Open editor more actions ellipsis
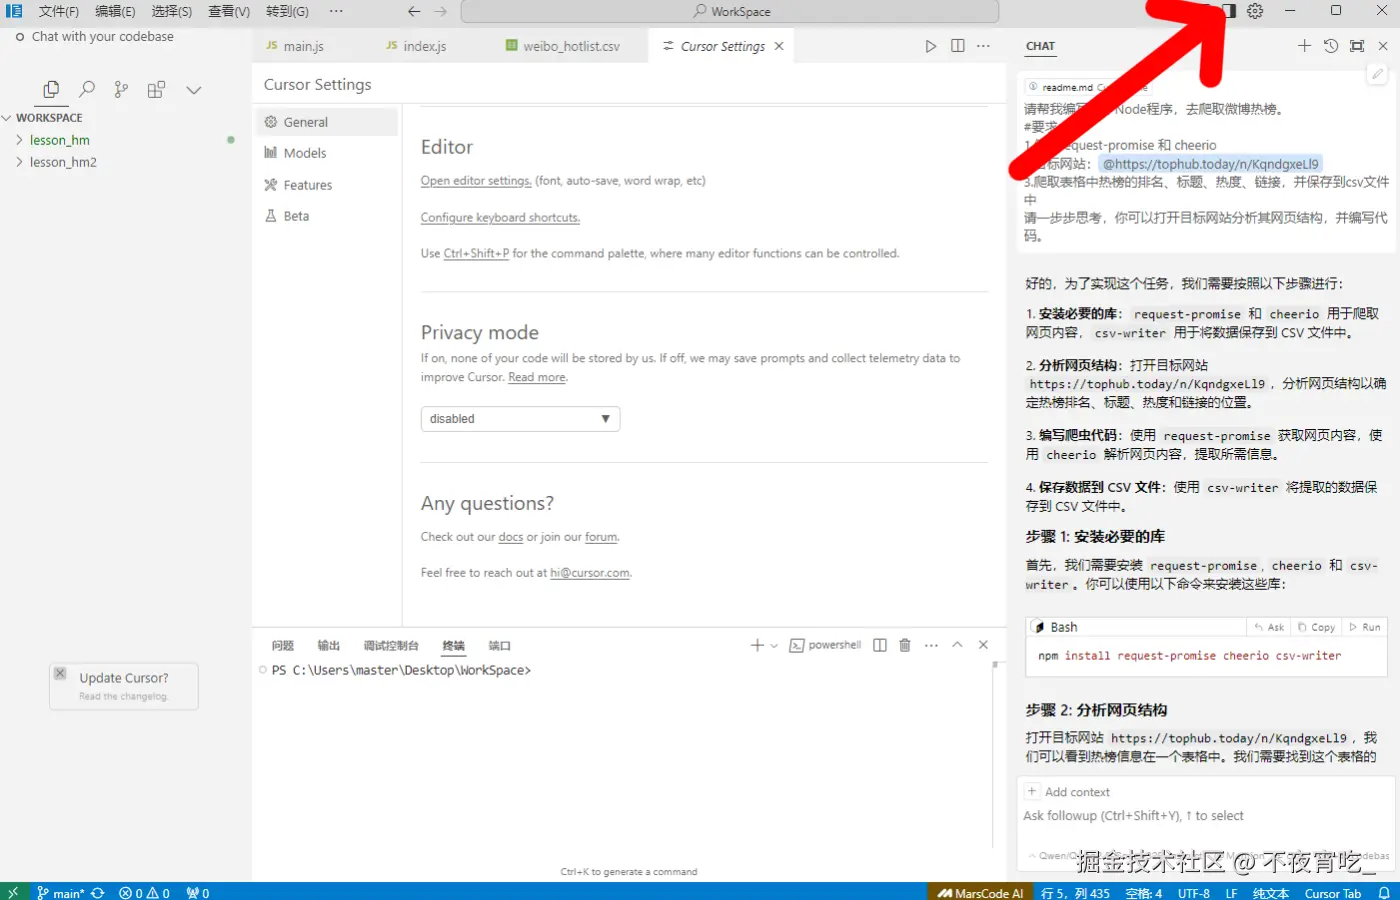 coord(984,46)
